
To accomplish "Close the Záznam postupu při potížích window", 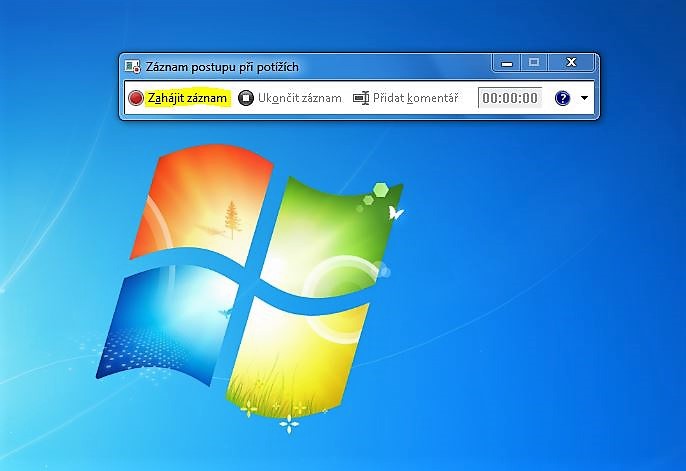I will (571, 62).
